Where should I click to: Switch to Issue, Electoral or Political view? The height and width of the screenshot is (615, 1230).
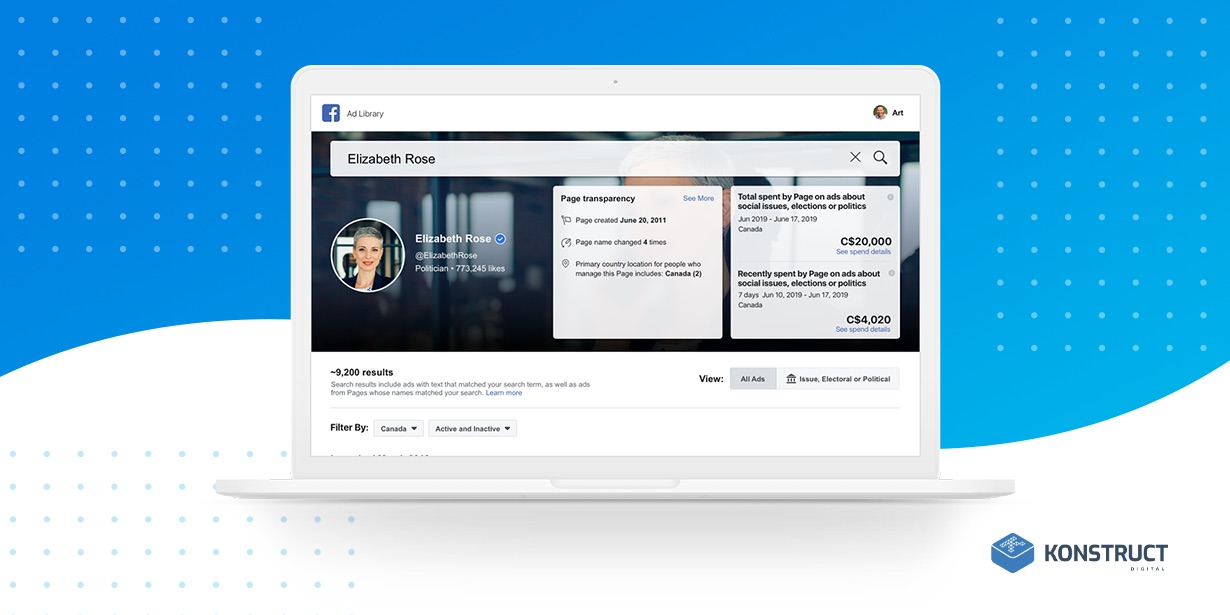point(838,379)
